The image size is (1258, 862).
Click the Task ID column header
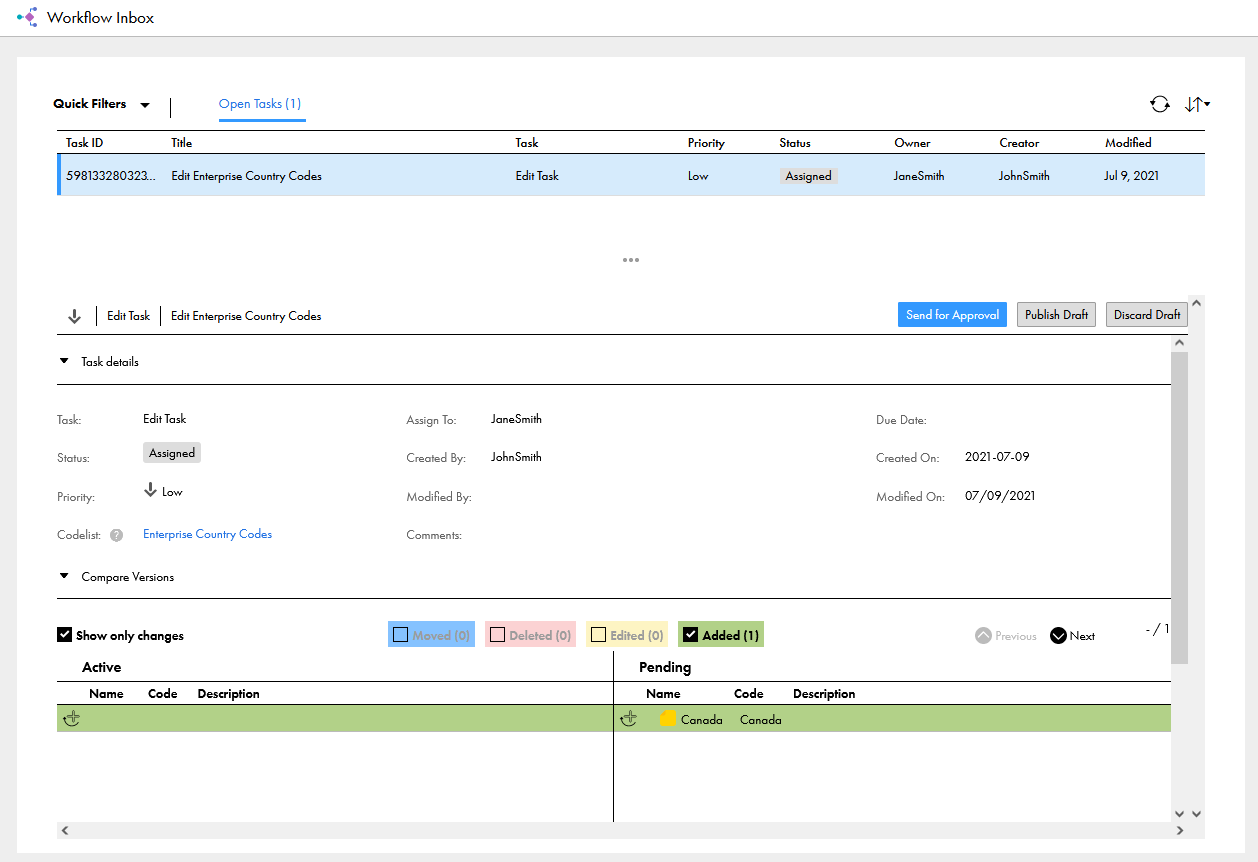coord(85,143)
